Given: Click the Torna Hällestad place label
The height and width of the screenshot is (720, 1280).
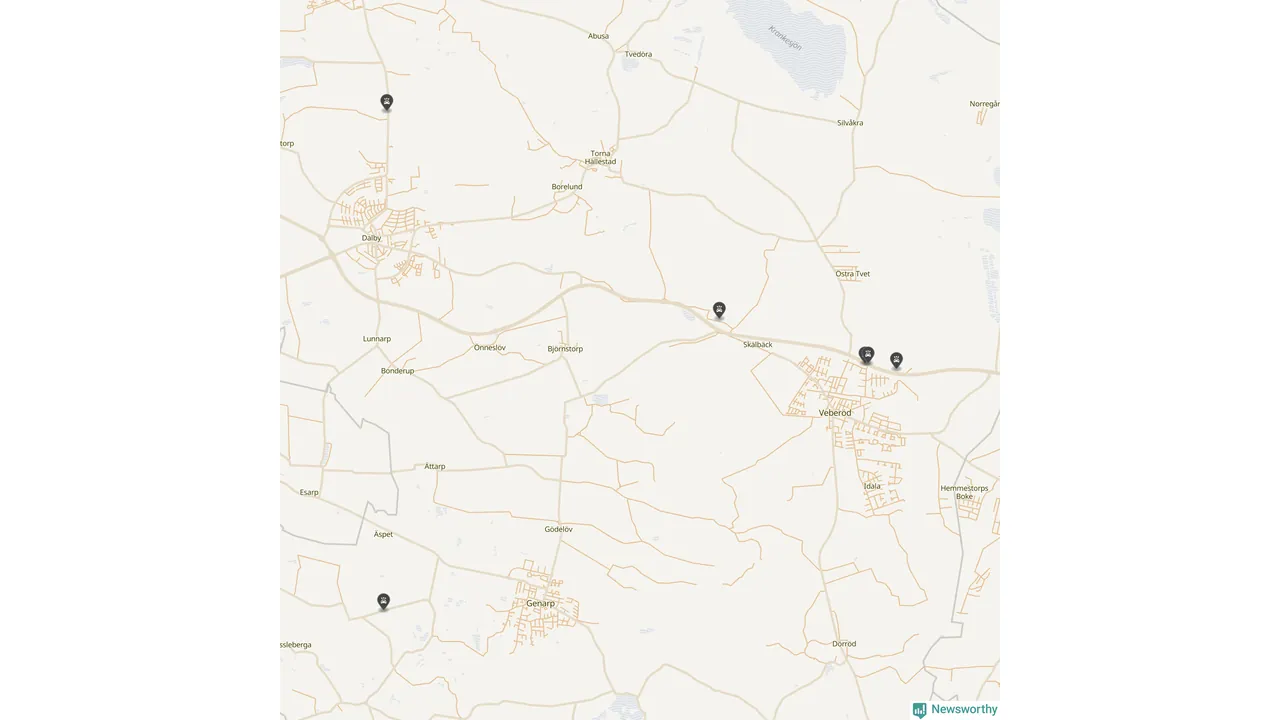Looking at the screenshot, I should point(601,157).
